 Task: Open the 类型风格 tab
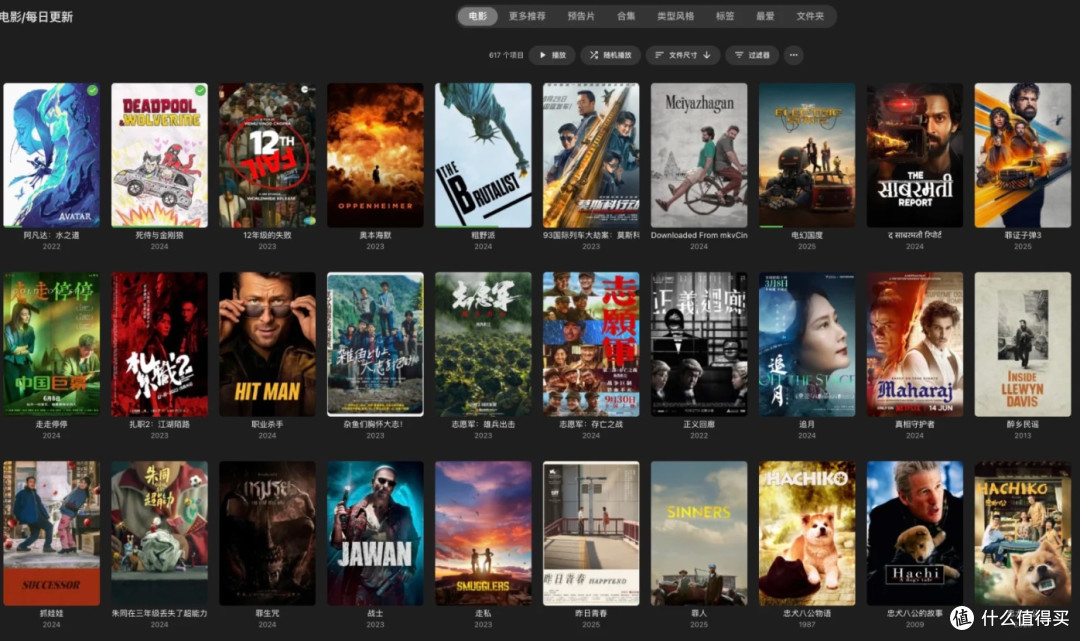click(676, 16)
